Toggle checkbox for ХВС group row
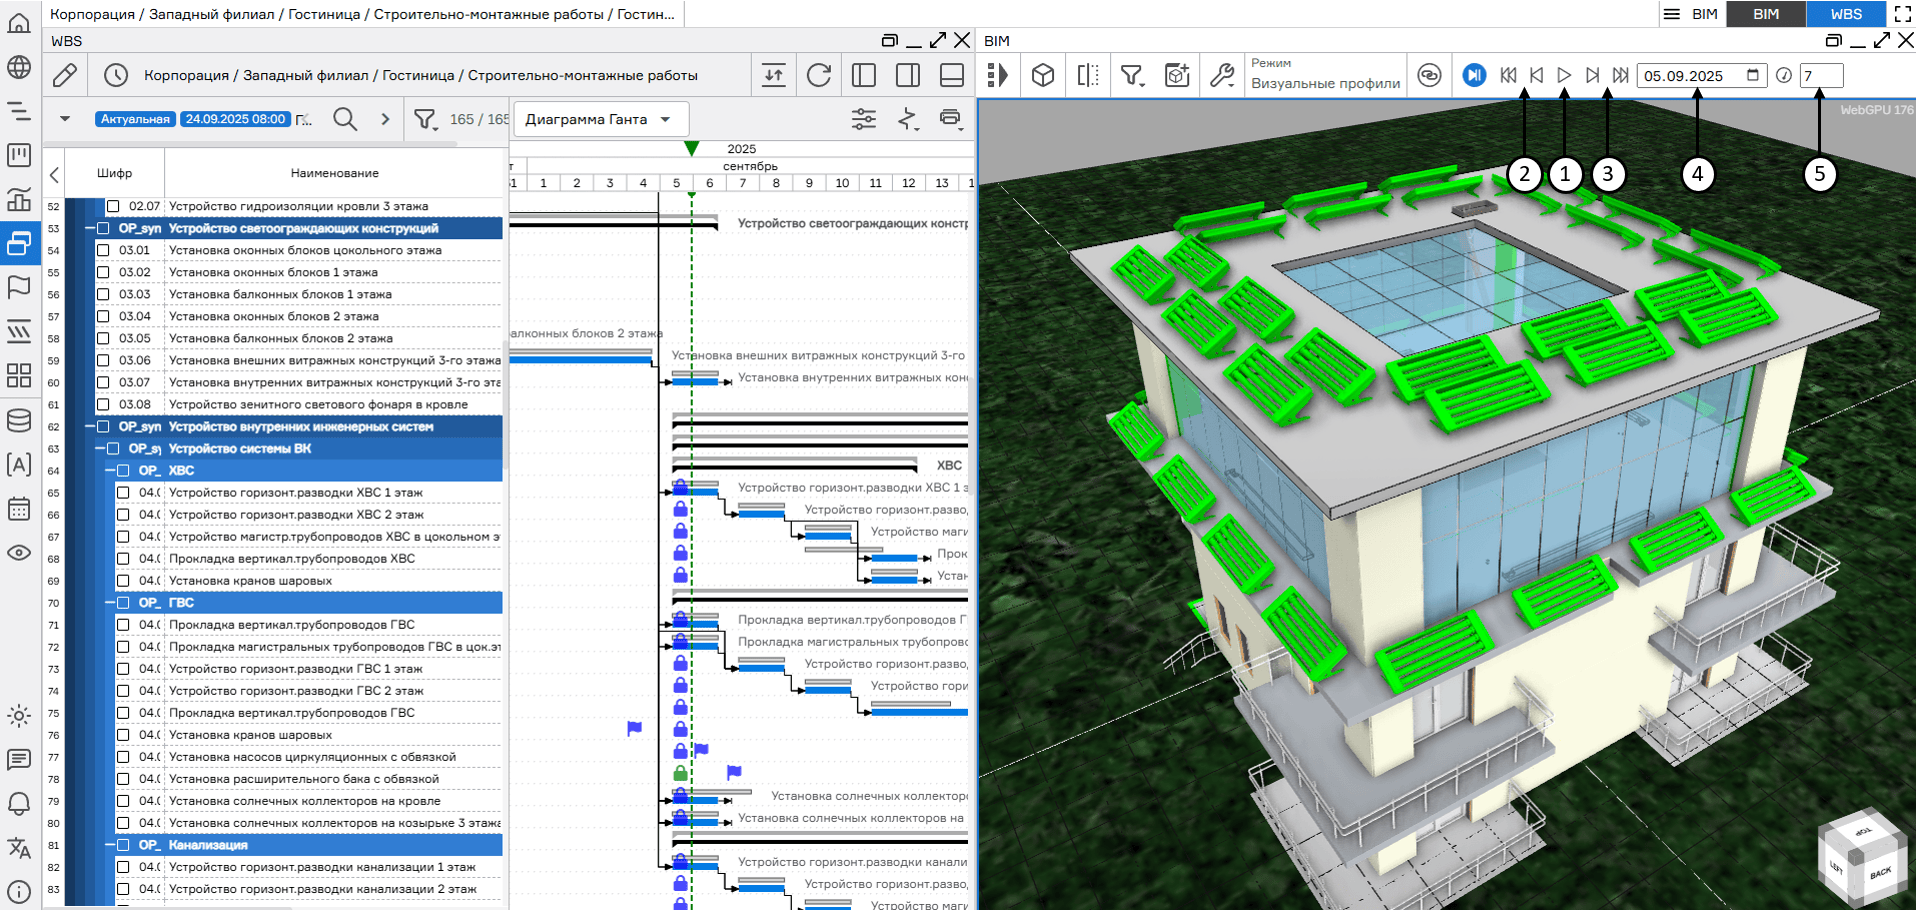 click(123, 471)
